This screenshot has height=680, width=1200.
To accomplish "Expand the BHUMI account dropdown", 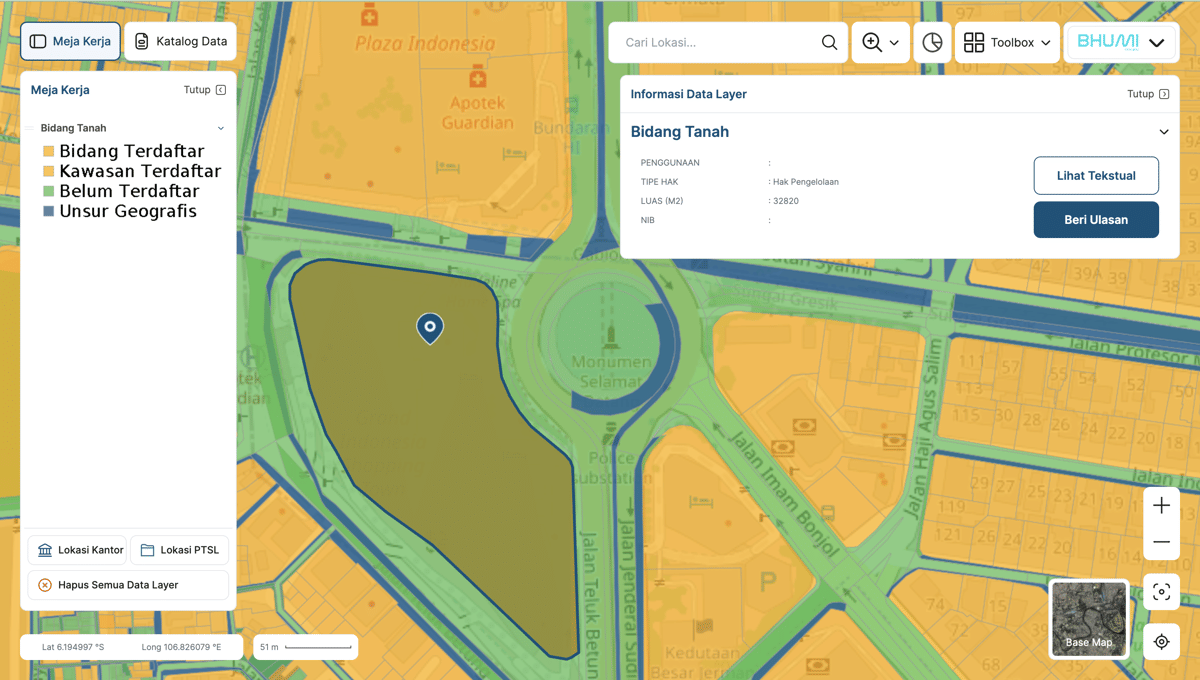I will tap(1120, 42).
